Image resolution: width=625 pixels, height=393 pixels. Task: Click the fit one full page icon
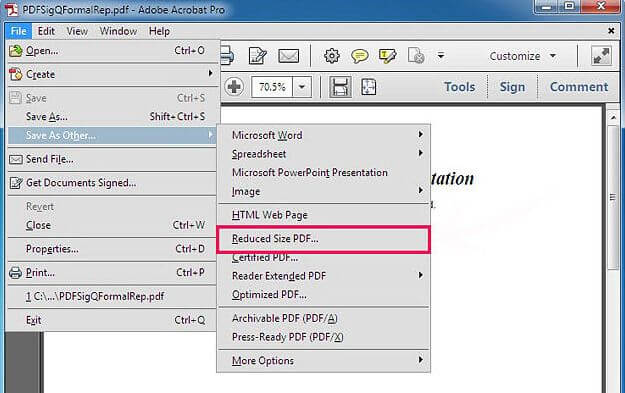(x=368, y=86)
